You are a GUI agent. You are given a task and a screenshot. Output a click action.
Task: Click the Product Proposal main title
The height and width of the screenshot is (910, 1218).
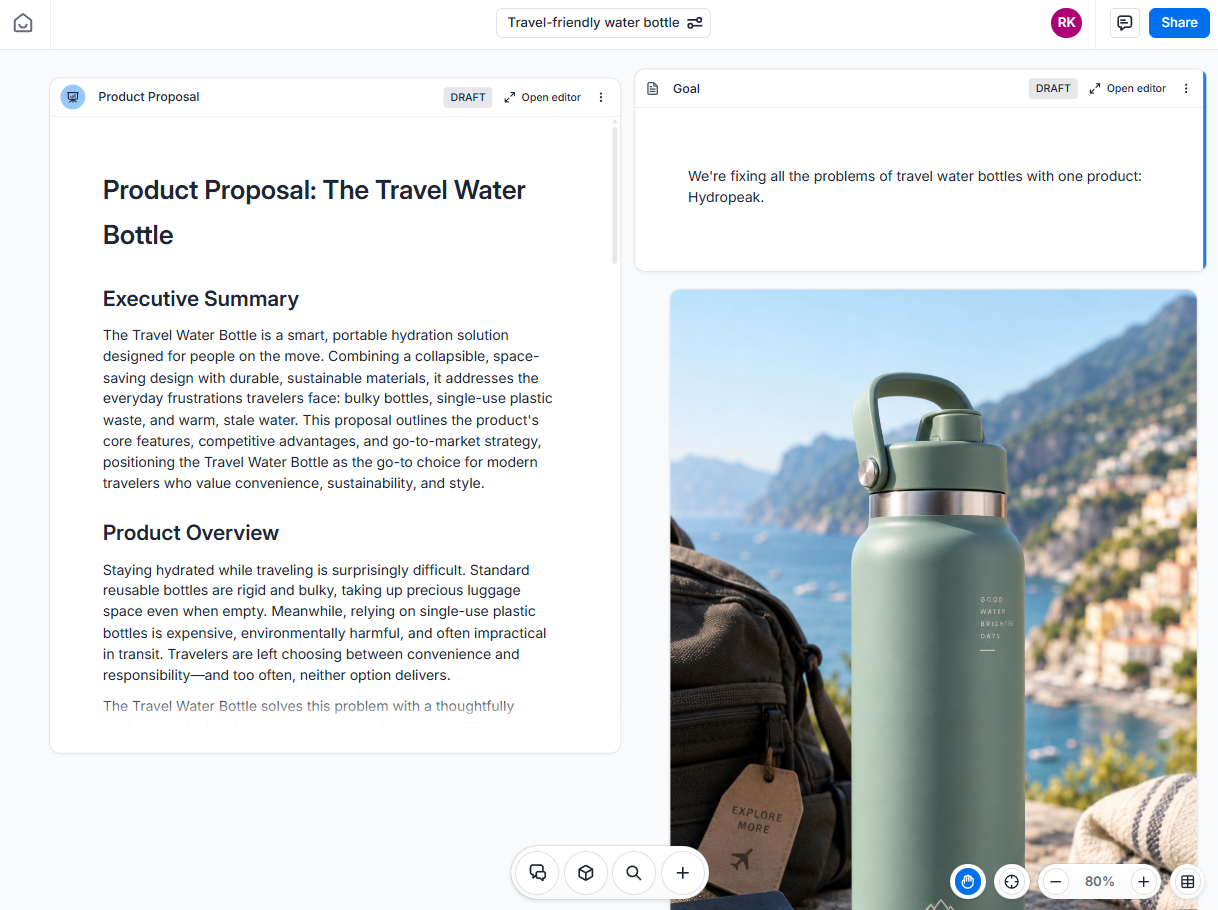[314, 212]
